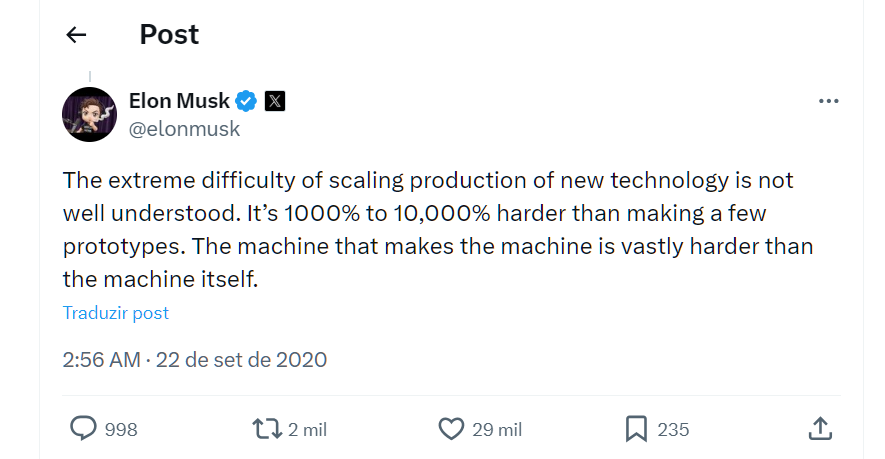Go back using the left arrow
Image resolution: width=885 pixels, height=459 pixels.
click(x=76, y=35)
